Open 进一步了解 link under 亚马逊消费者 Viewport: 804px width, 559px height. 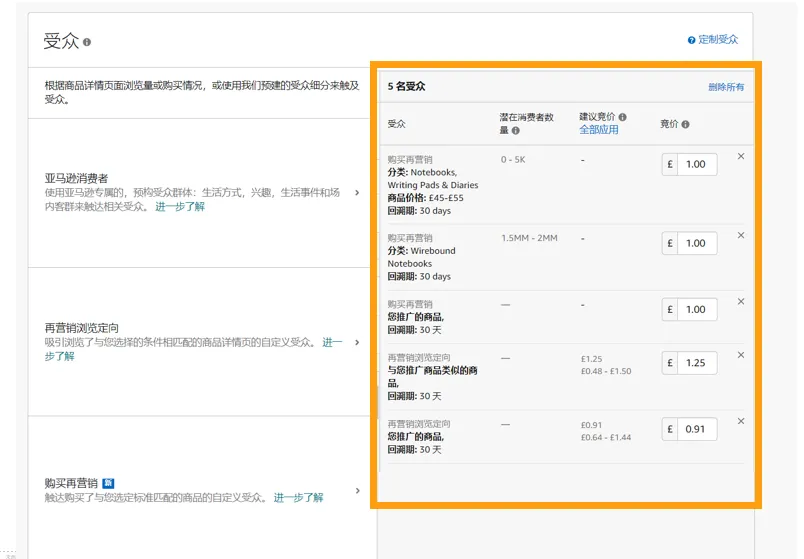point(180,207)
